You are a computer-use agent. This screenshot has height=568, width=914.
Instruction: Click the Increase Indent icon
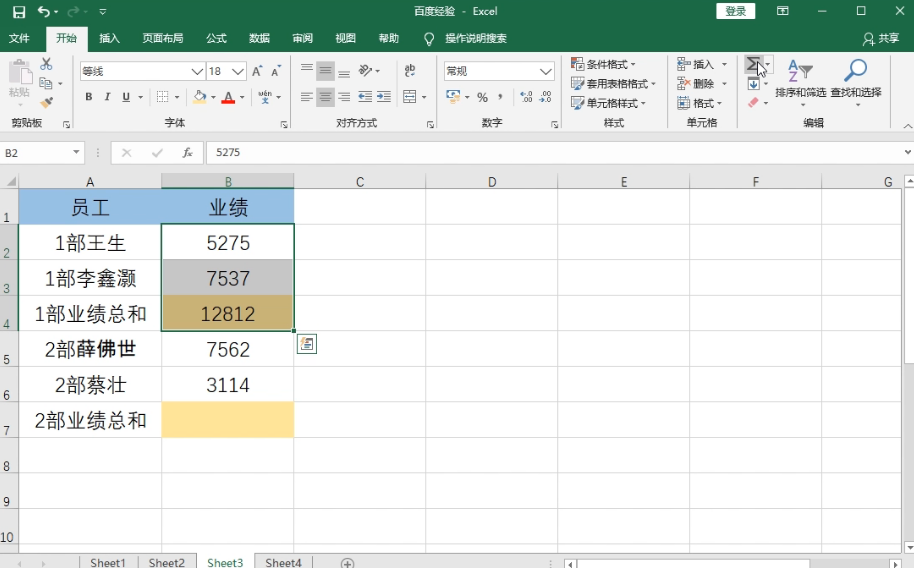384,97
